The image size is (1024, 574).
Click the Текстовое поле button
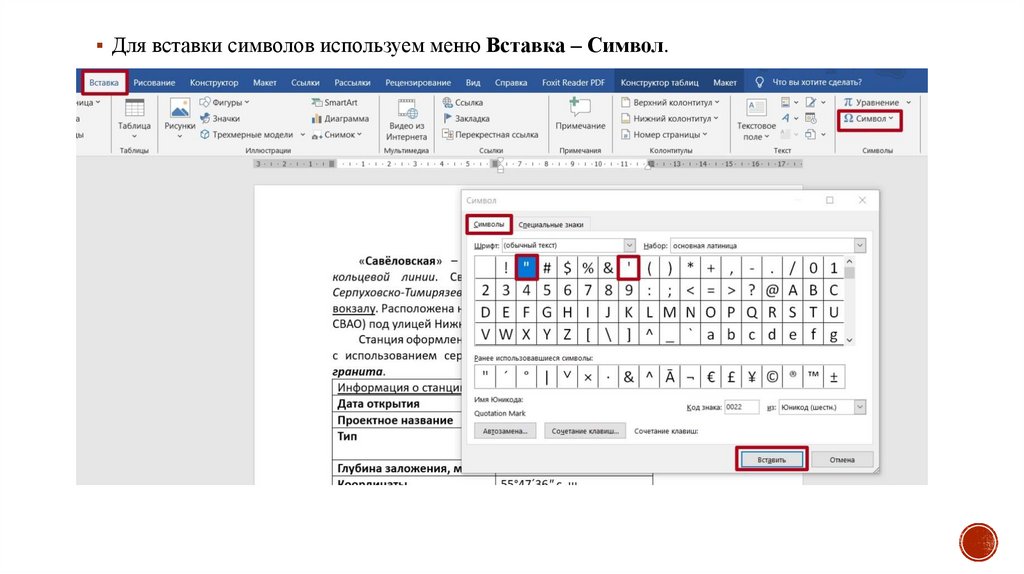coord(756,120)
